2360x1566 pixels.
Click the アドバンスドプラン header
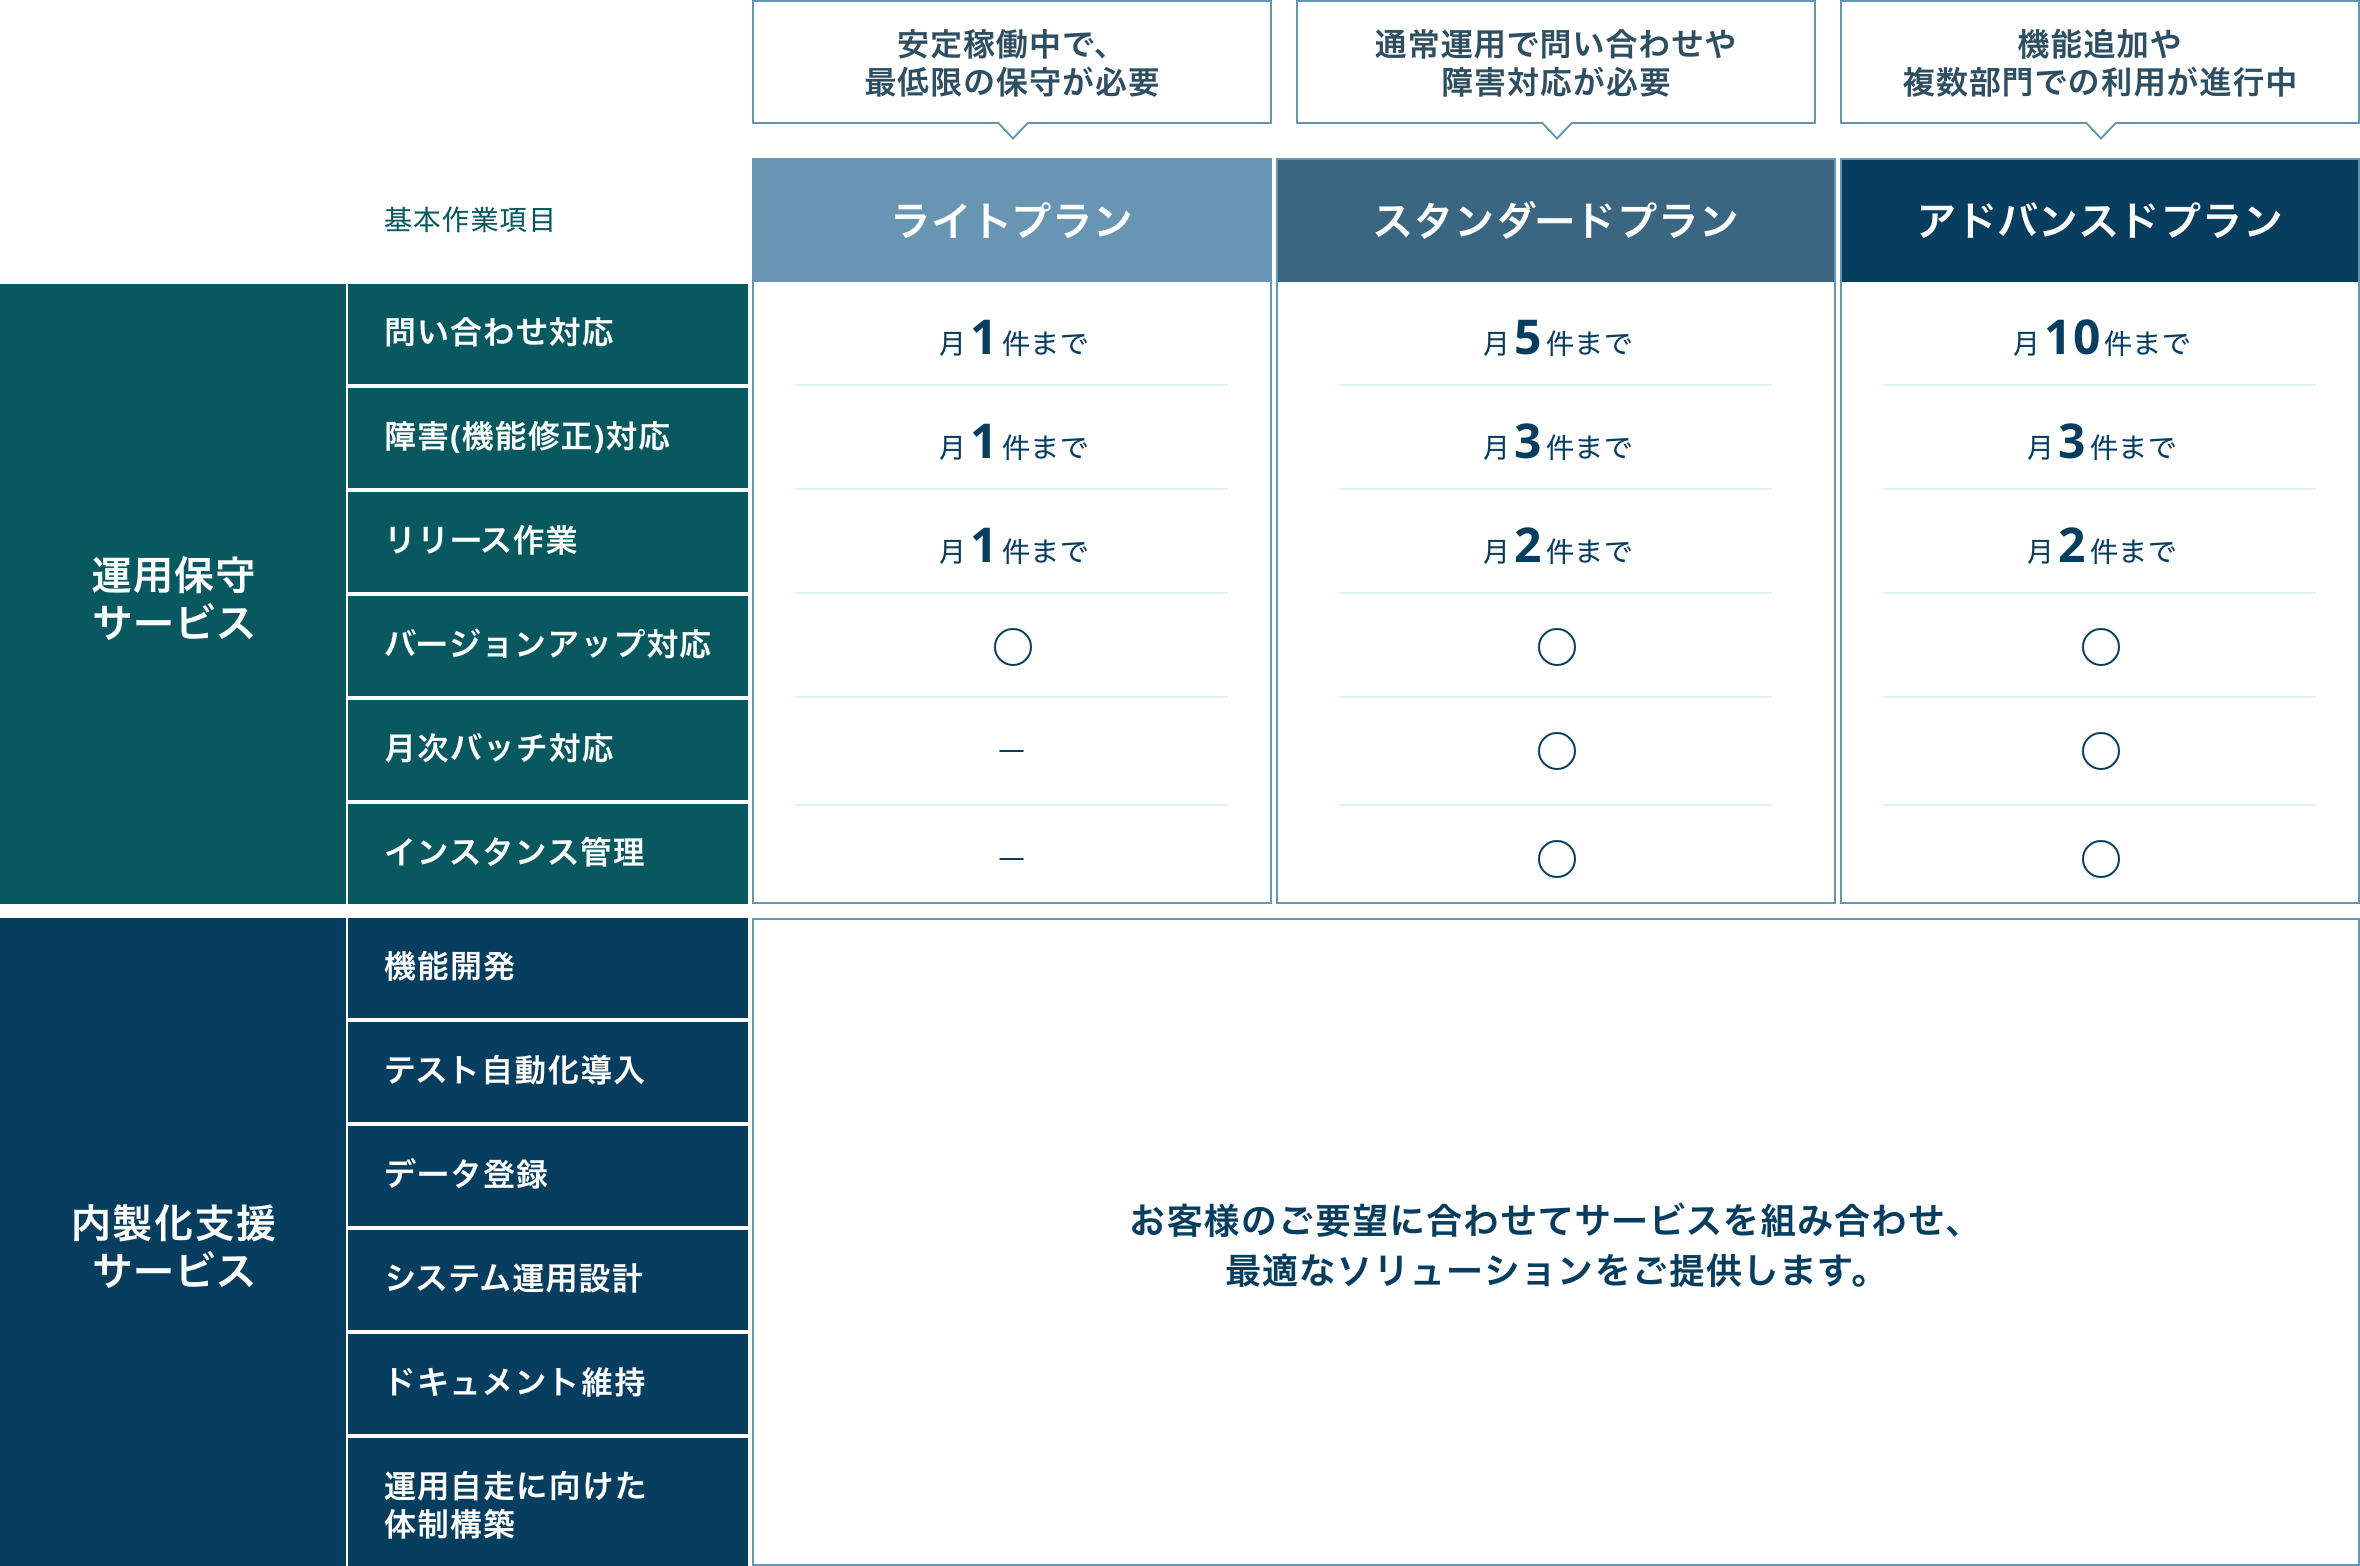2100,220
